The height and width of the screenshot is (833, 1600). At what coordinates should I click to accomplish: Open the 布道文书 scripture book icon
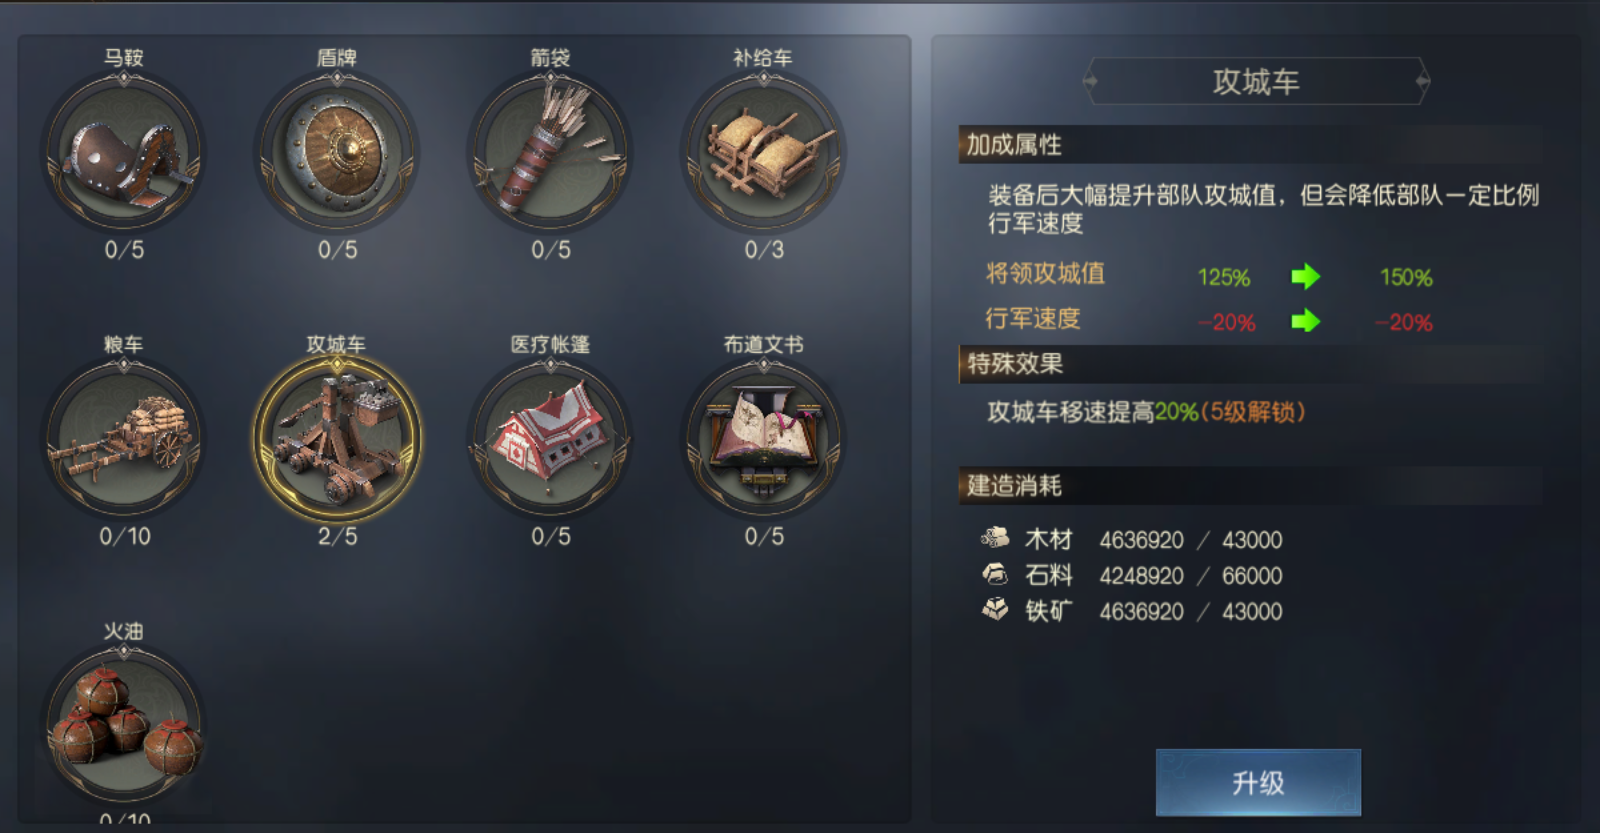coord(764,440)
